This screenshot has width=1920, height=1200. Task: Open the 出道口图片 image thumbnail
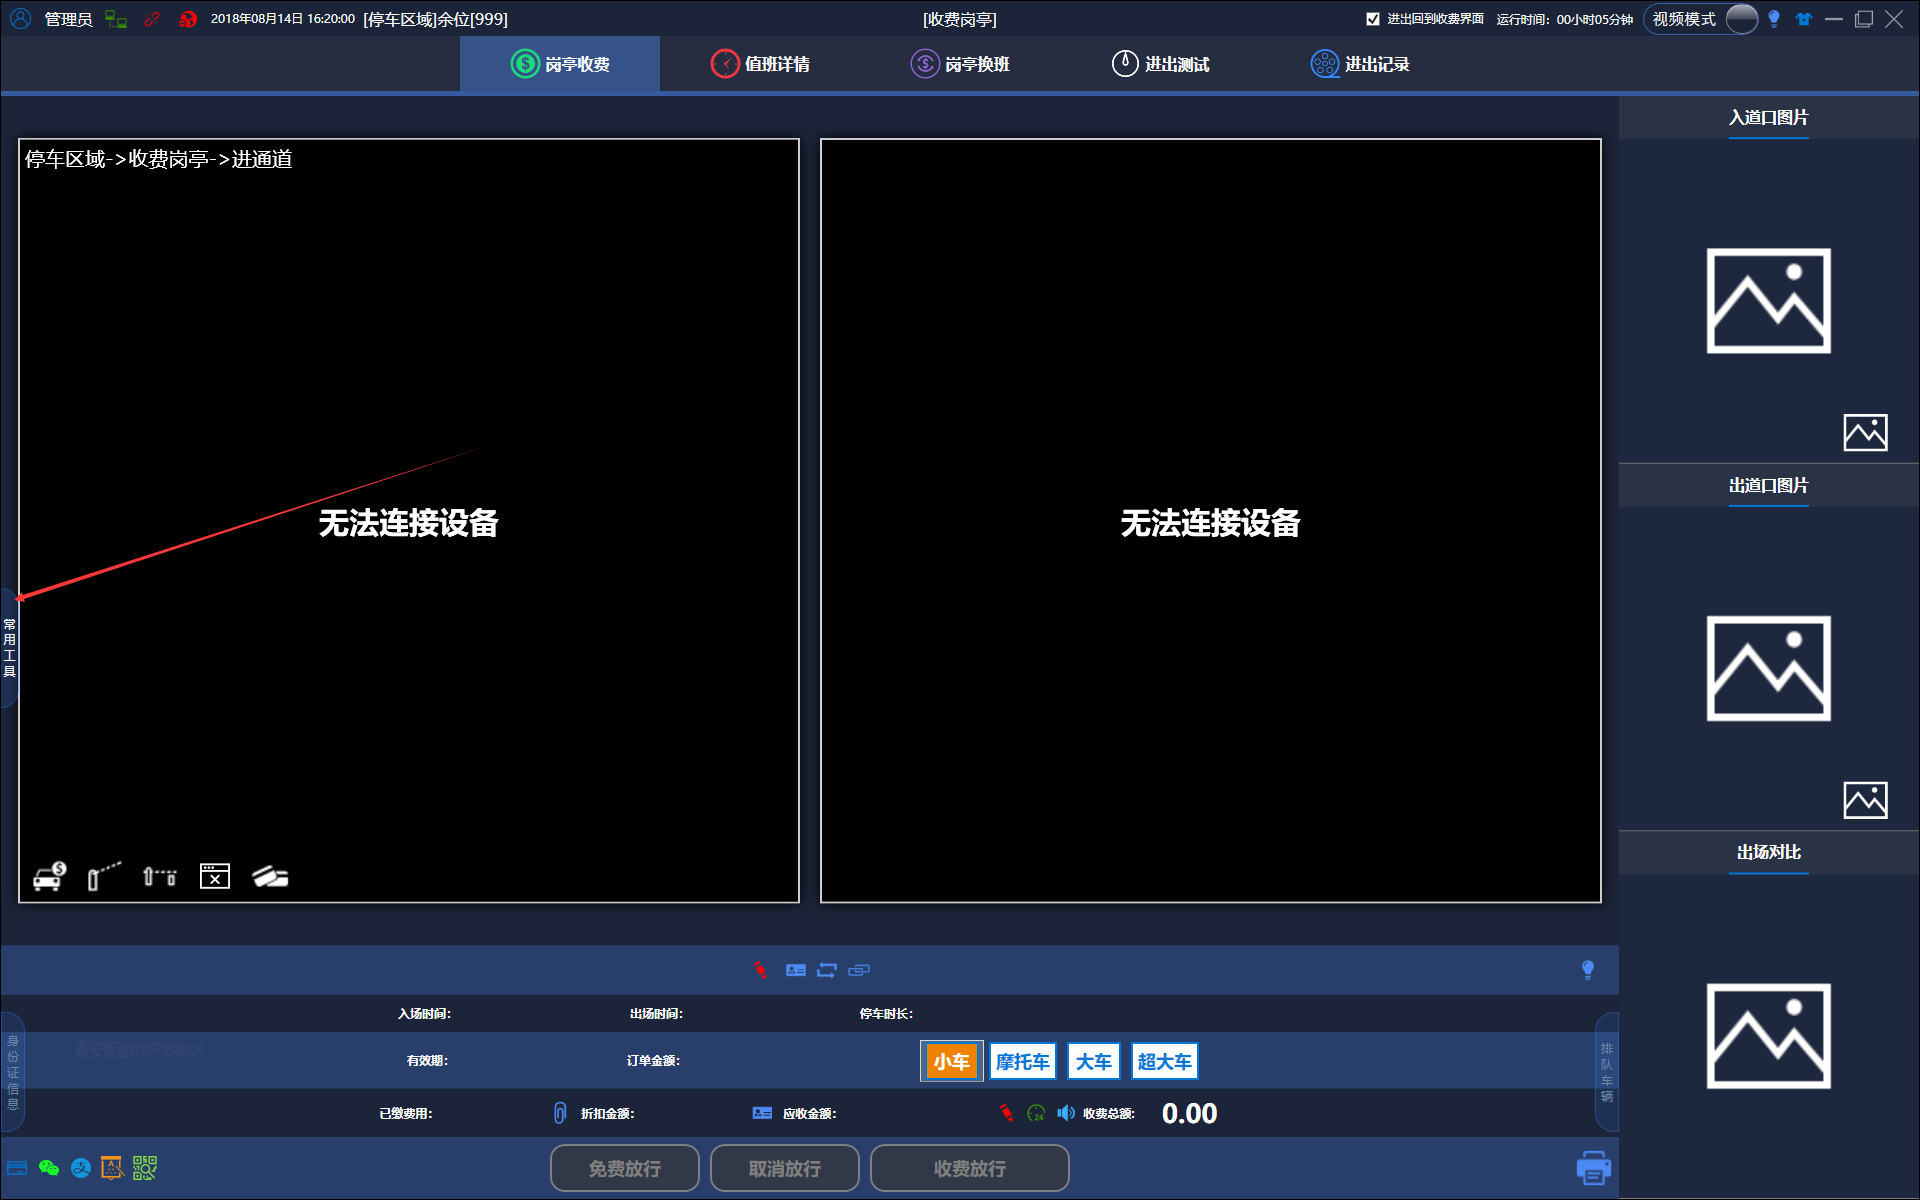(1769, 668)
